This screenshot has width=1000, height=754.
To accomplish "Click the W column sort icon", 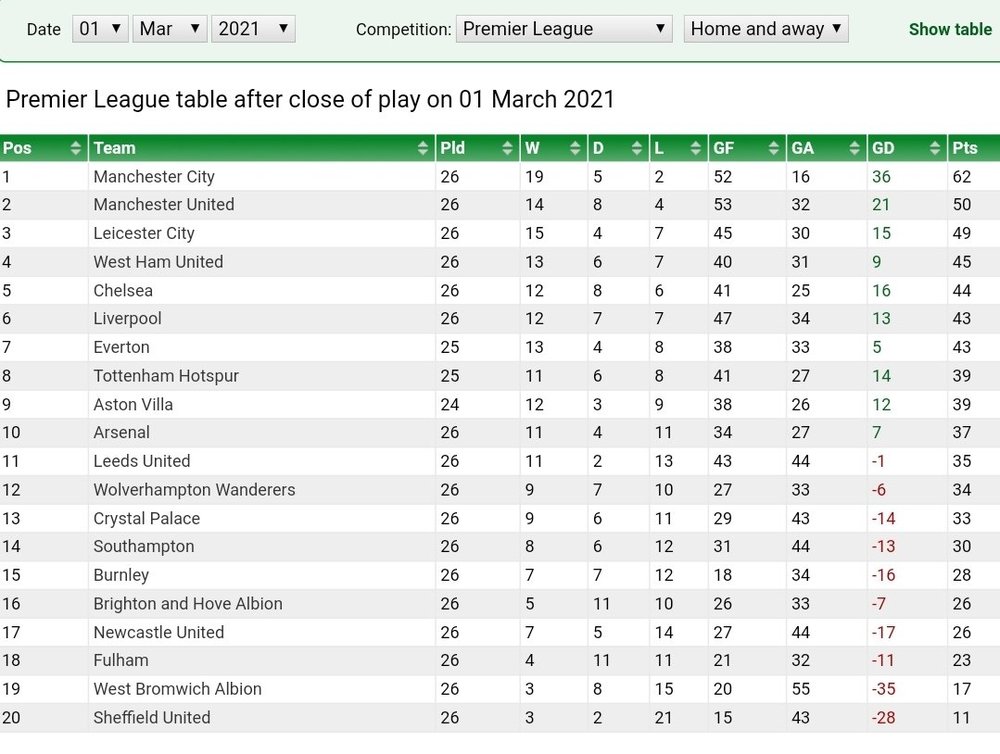I will (575, 148).
